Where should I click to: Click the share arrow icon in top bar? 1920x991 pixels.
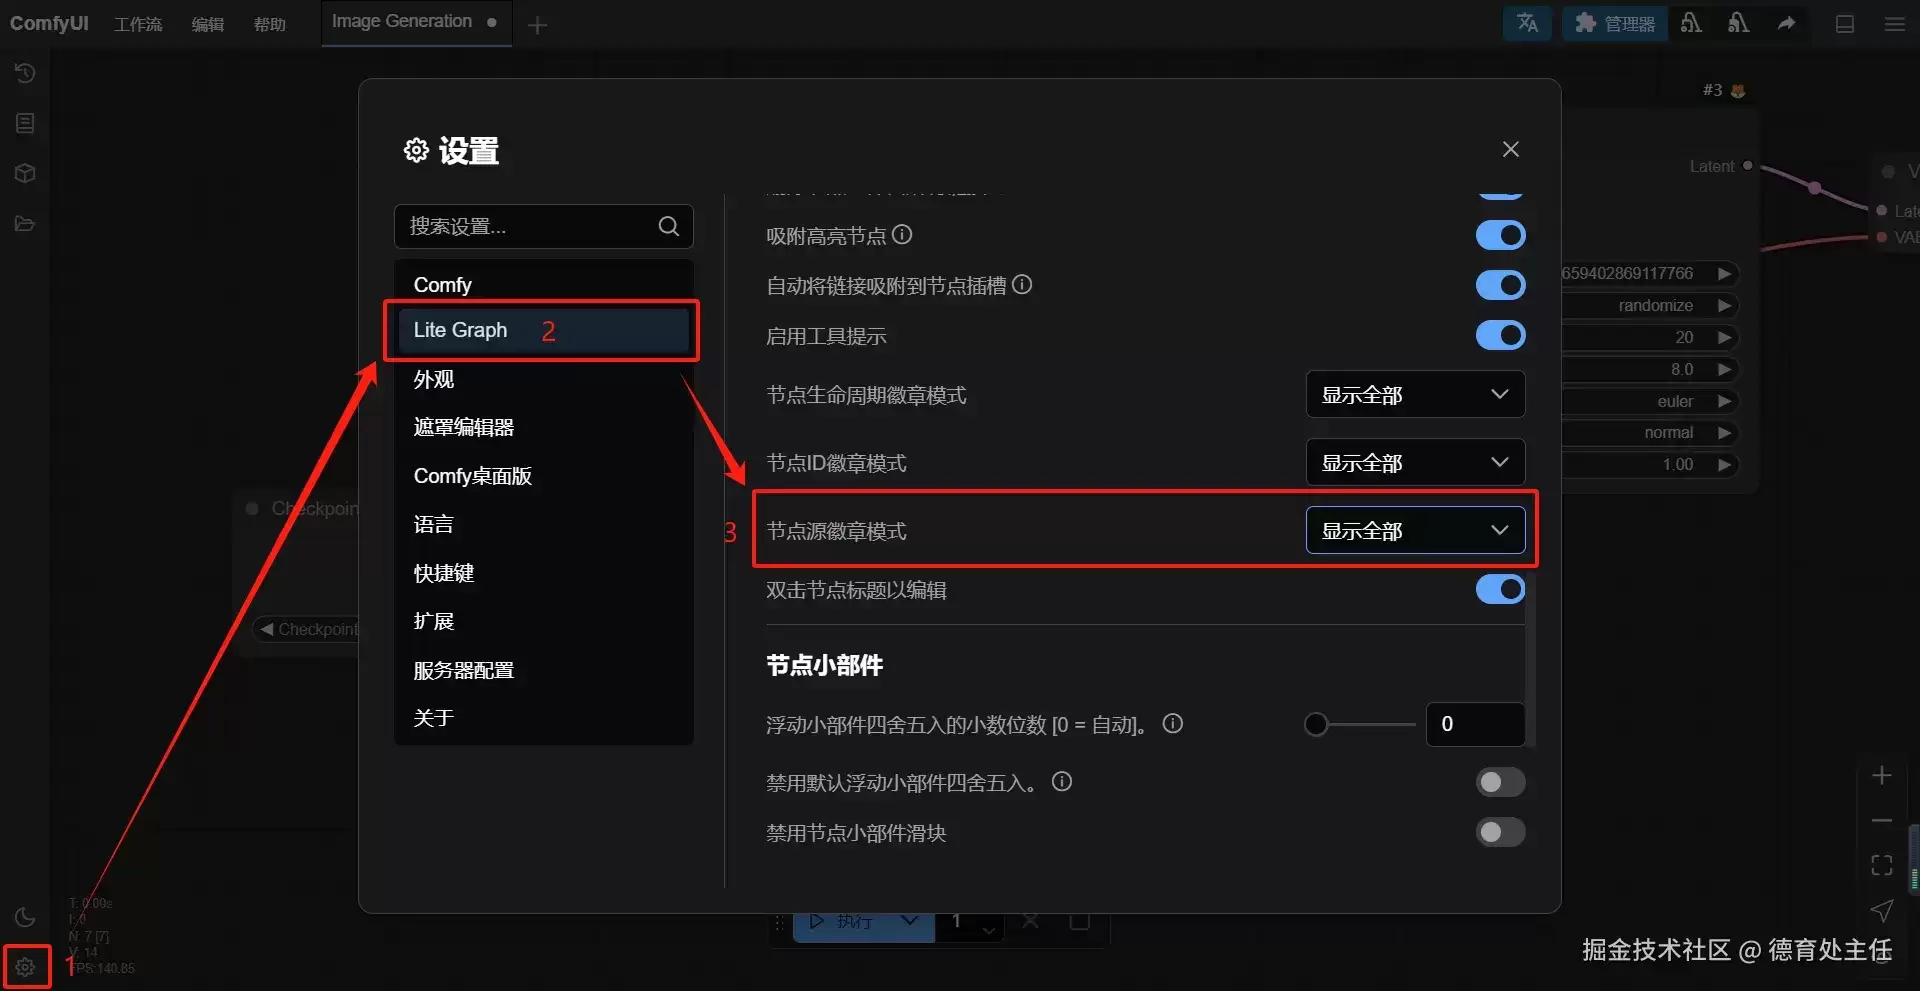tap(1786, 23)
